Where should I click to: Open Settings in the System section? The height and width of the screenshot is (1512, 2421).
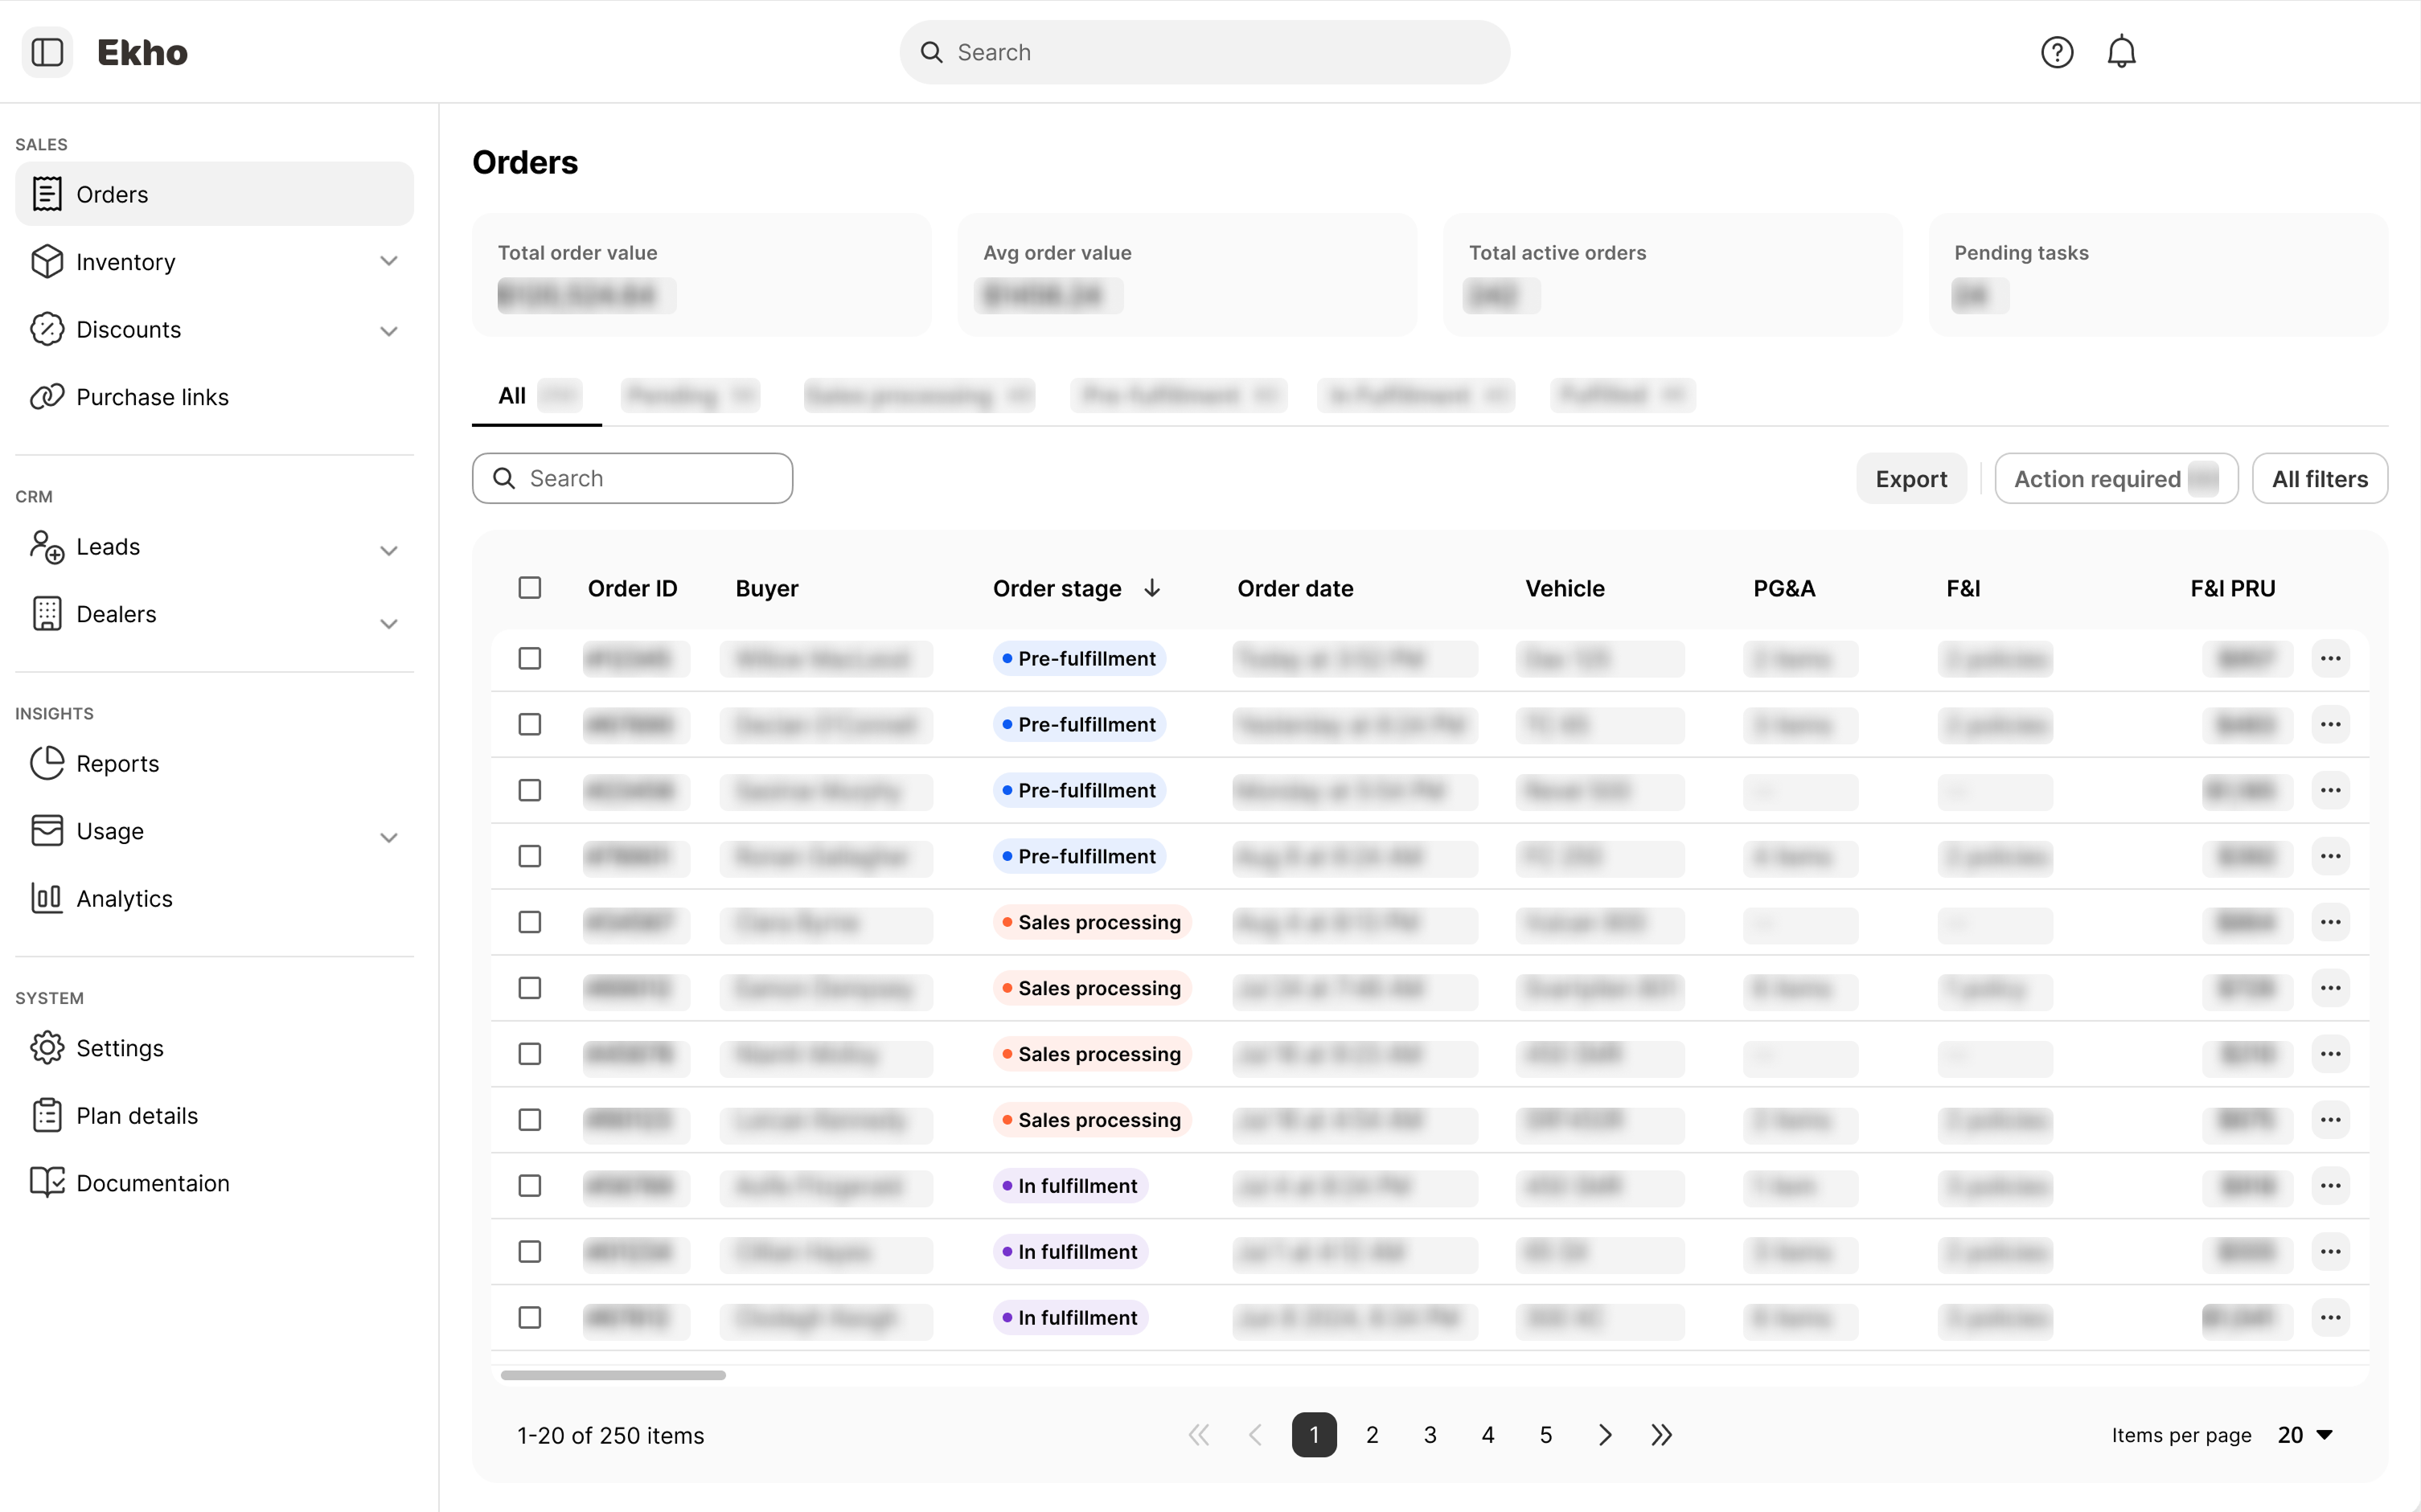coord(119,1048)
